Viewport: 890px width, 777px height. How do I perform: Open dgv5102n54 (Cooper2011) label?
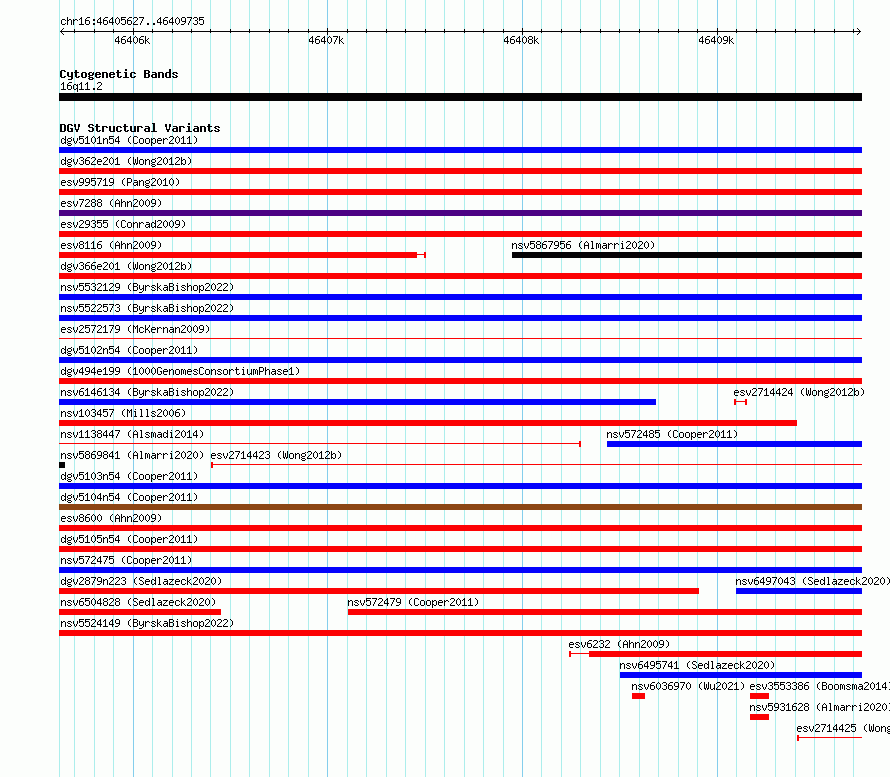[x=129, y=350]
